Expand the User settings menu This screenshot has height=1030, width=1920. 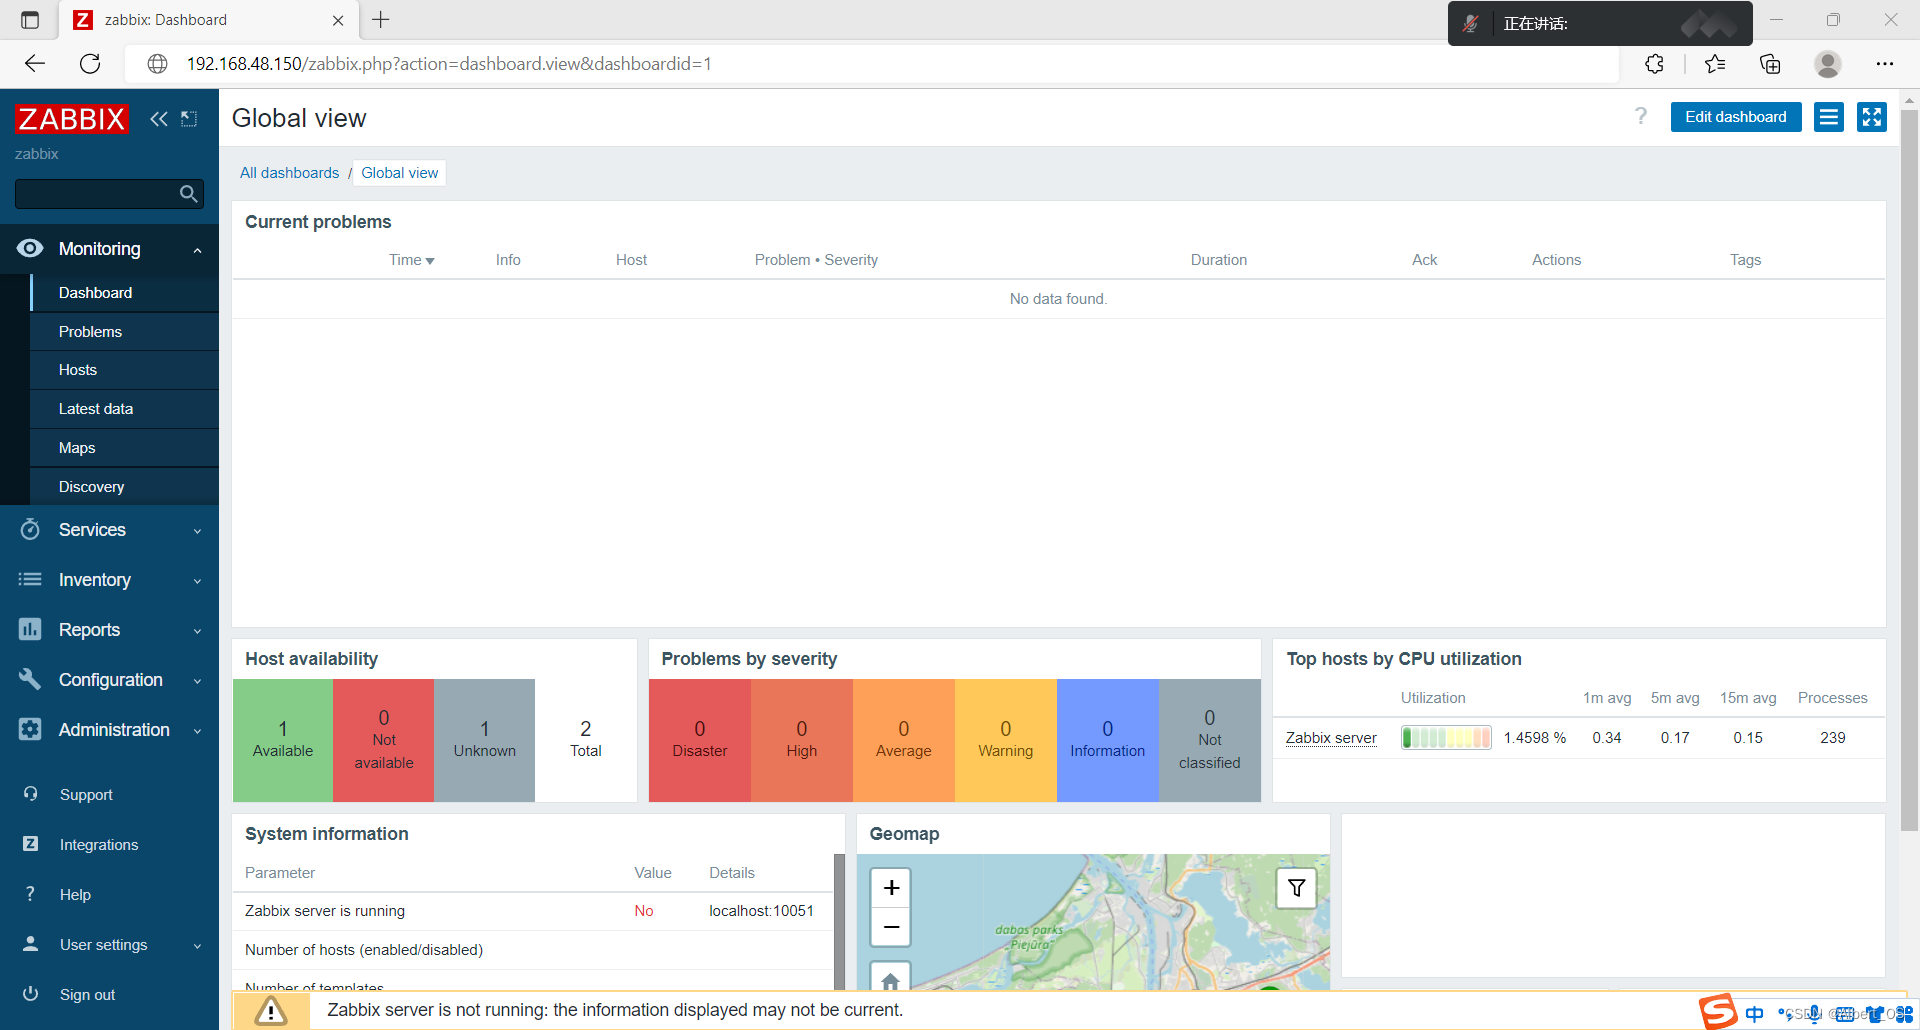pos(197,946)
